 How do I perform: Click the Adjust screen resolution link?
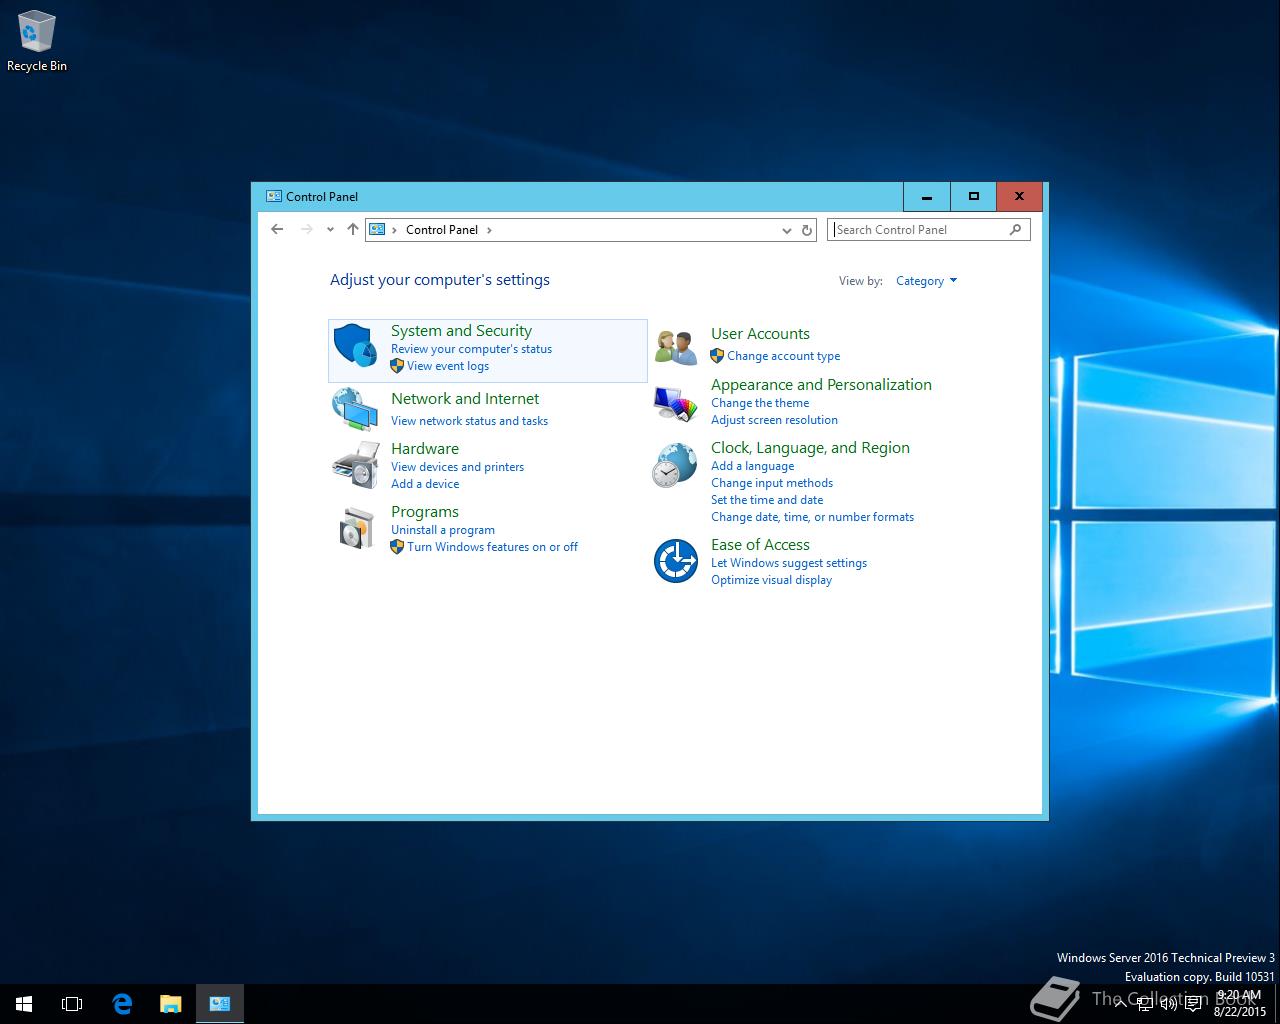click(x=774, y=420)
